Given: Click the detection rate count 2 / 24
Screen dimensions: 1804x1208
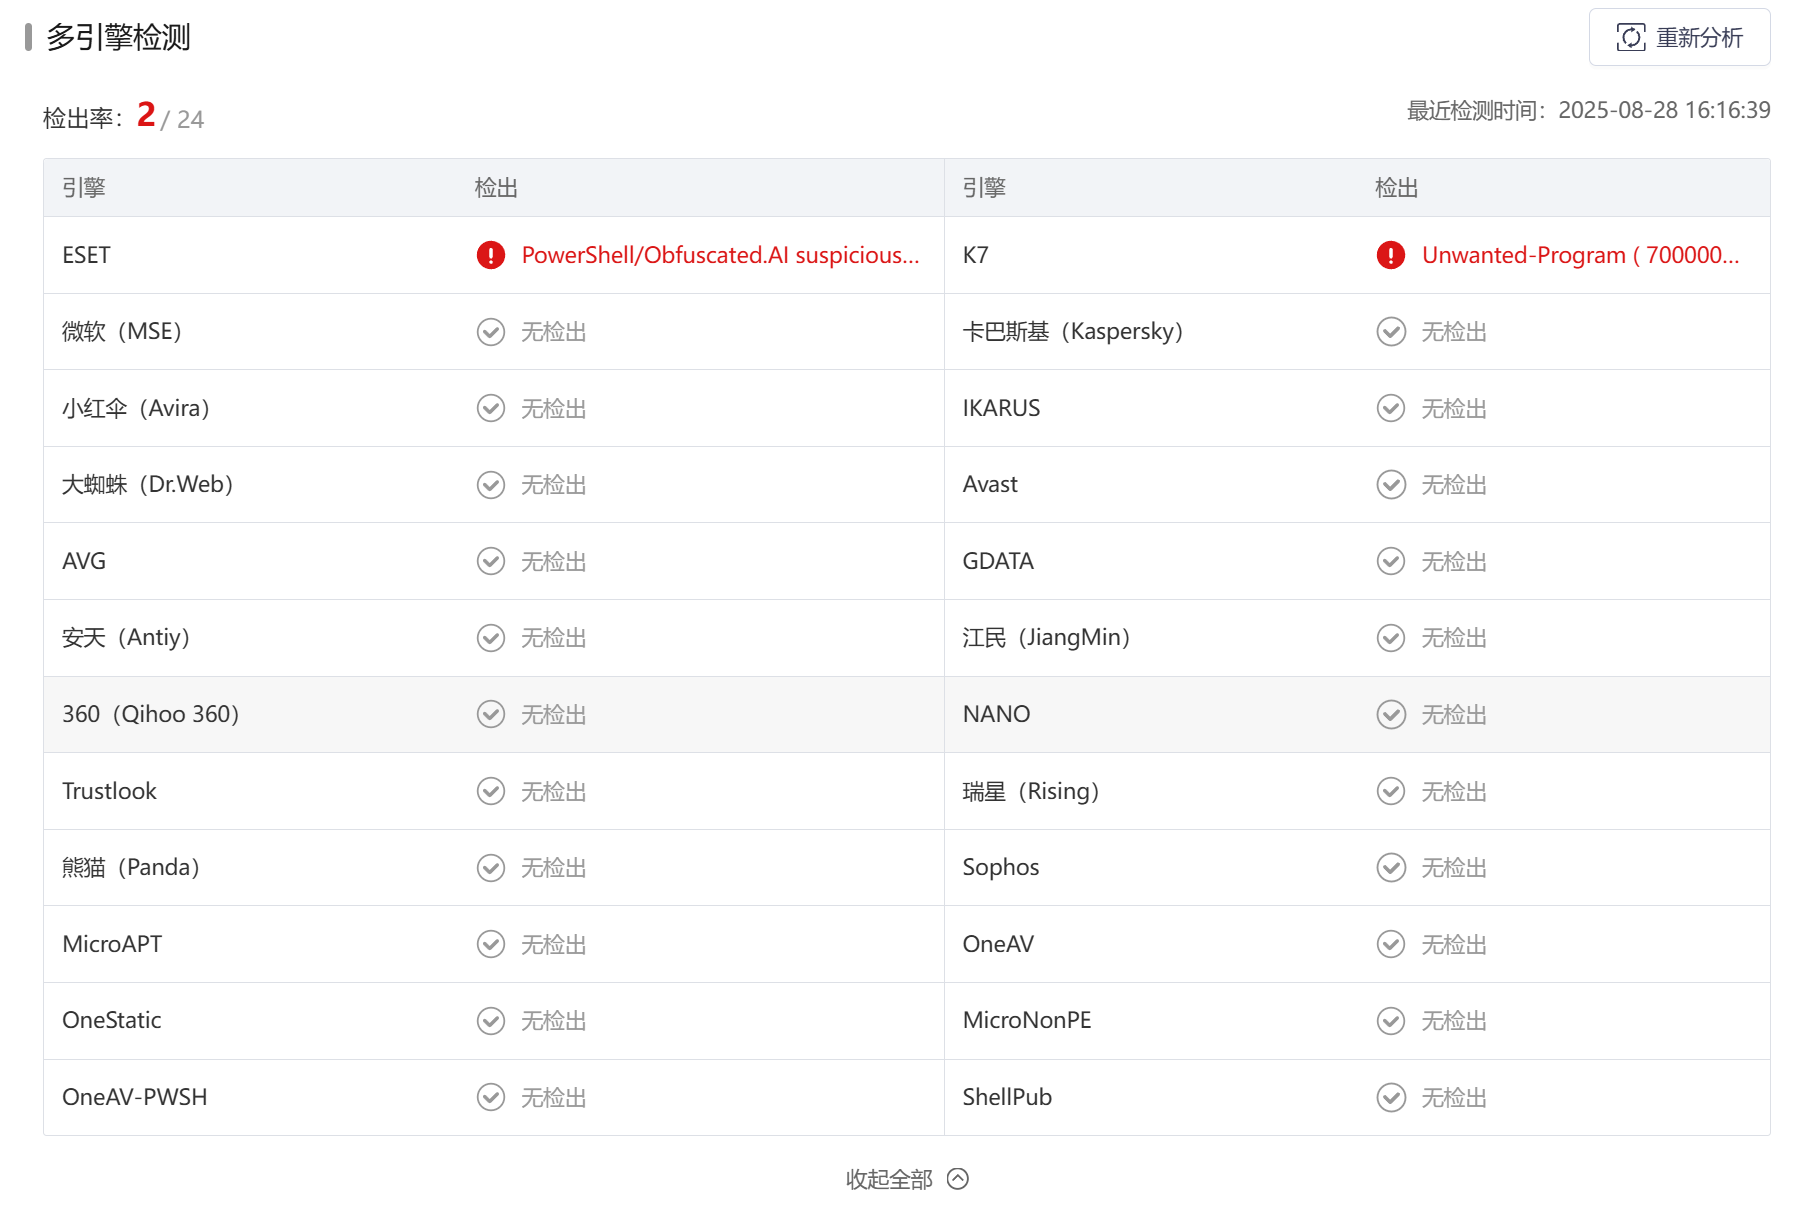Looking at the screenshot, I should tap(170, 117).
